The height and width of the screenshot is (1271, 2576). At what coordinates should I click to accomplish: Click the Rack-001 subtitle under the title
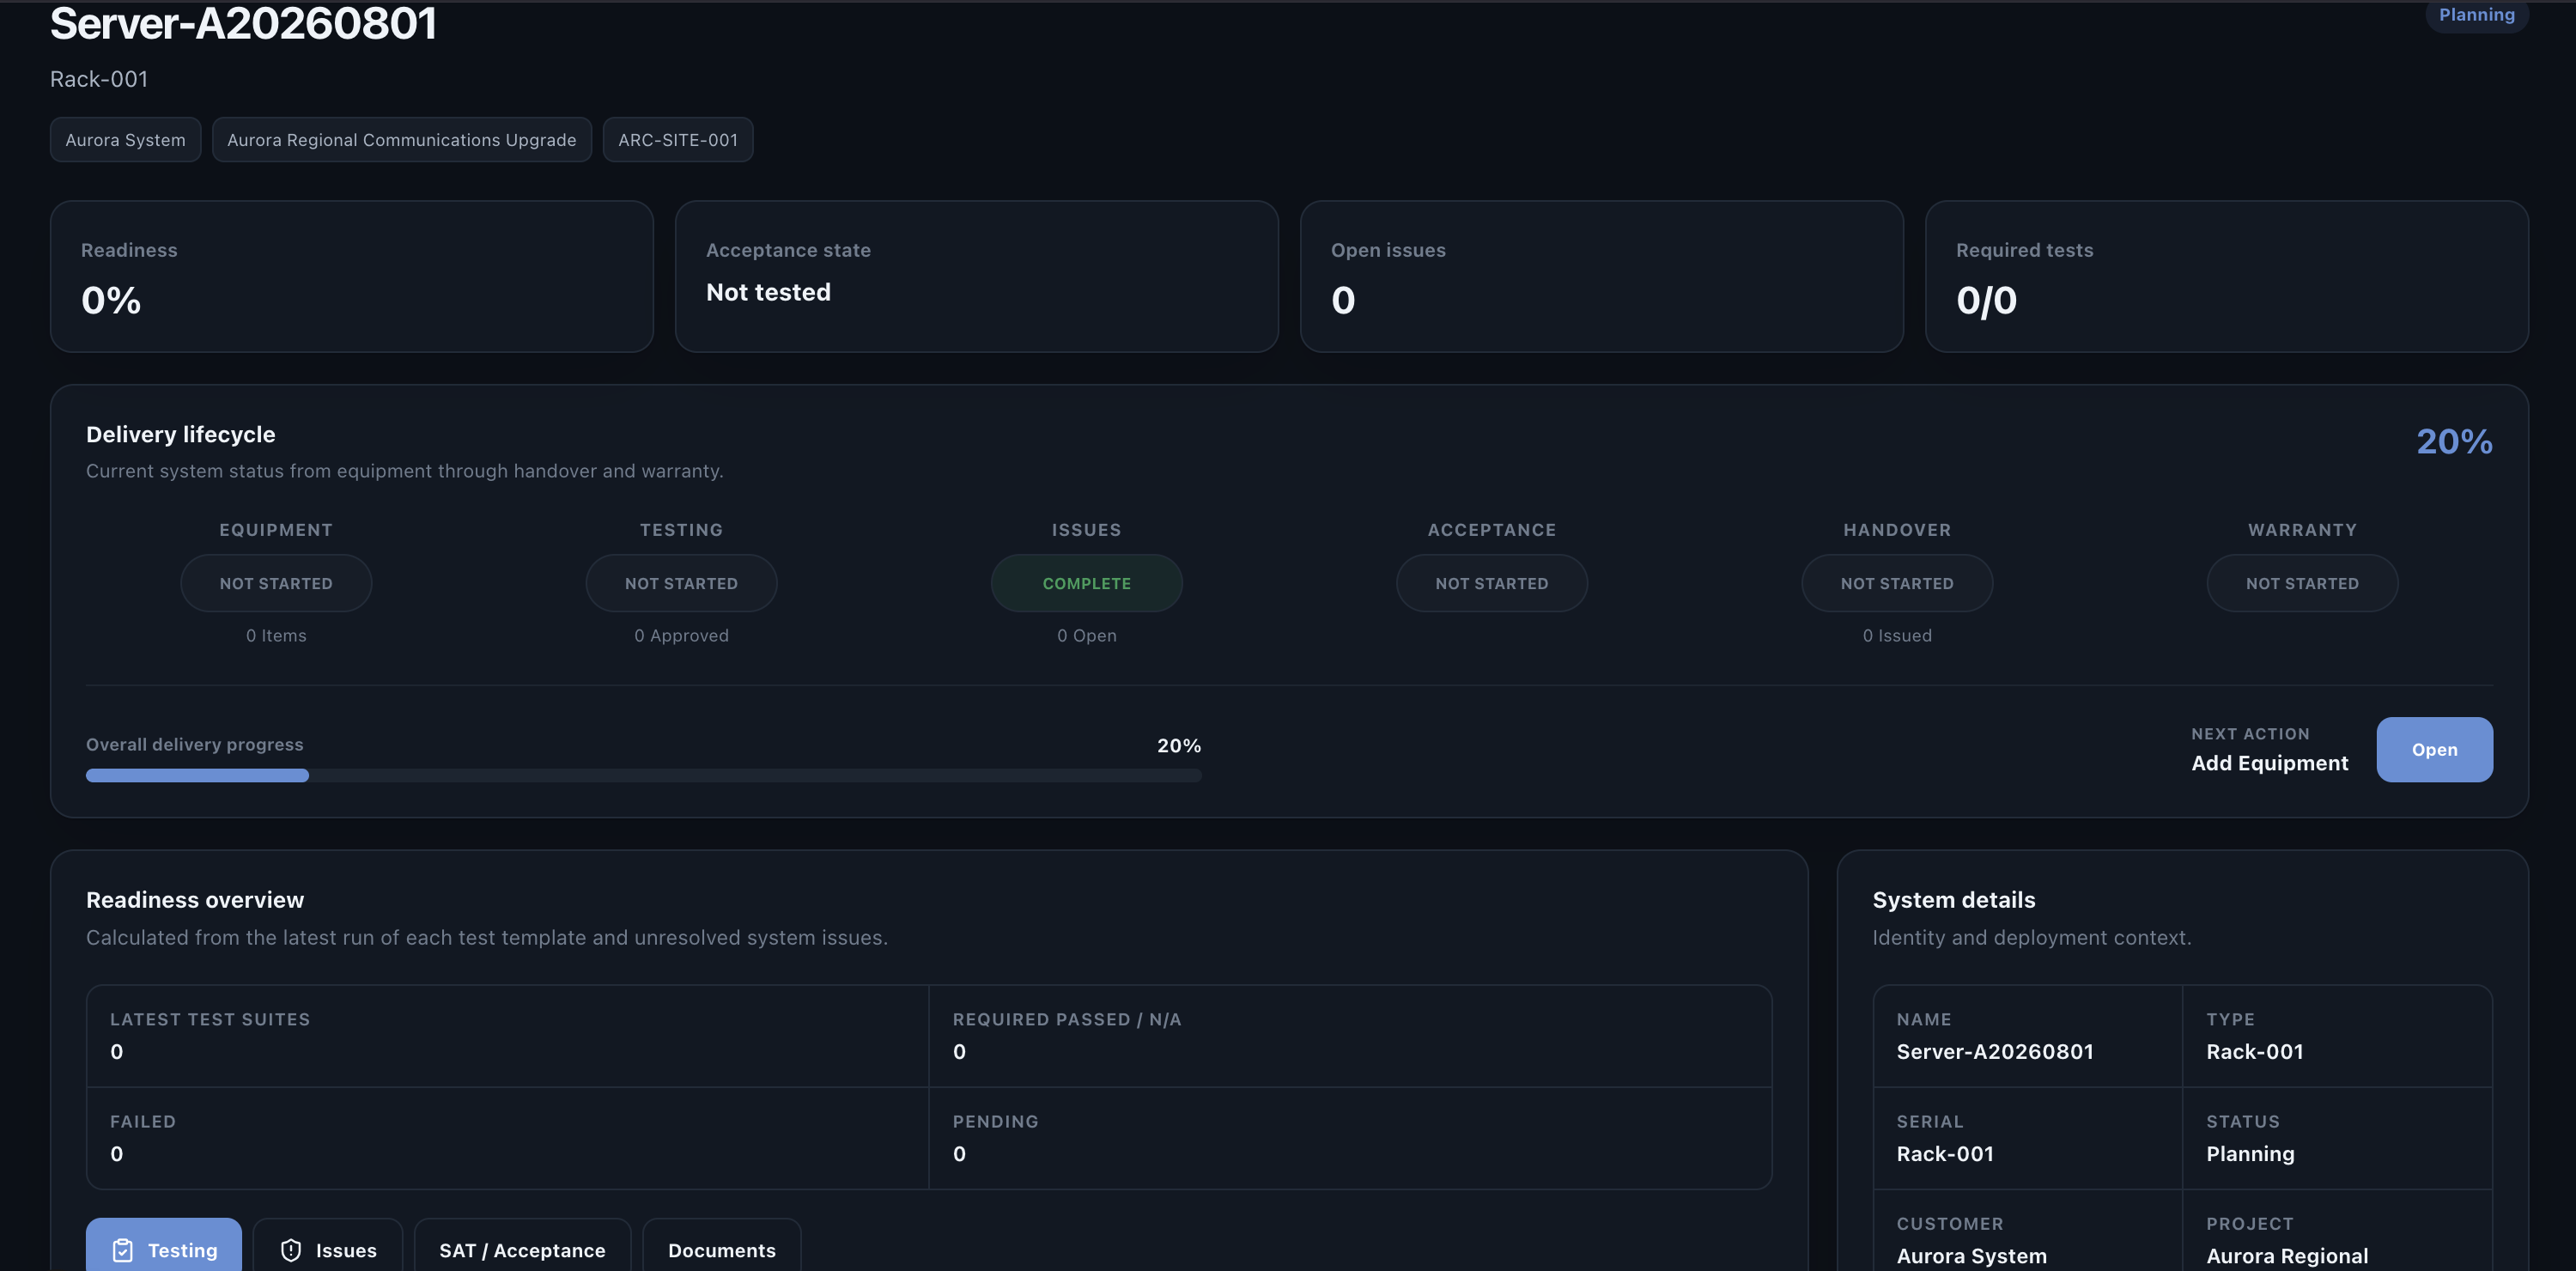[99, 79]
